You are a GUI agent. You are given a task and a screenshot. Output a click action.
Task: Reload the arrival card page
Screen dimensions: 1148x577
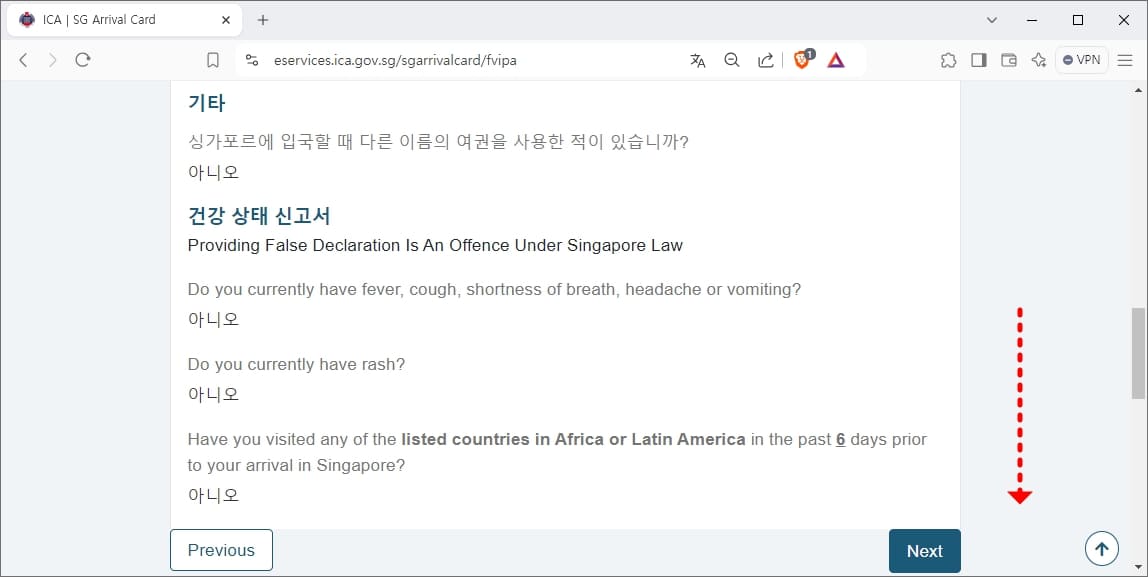[x=83, y=60]
